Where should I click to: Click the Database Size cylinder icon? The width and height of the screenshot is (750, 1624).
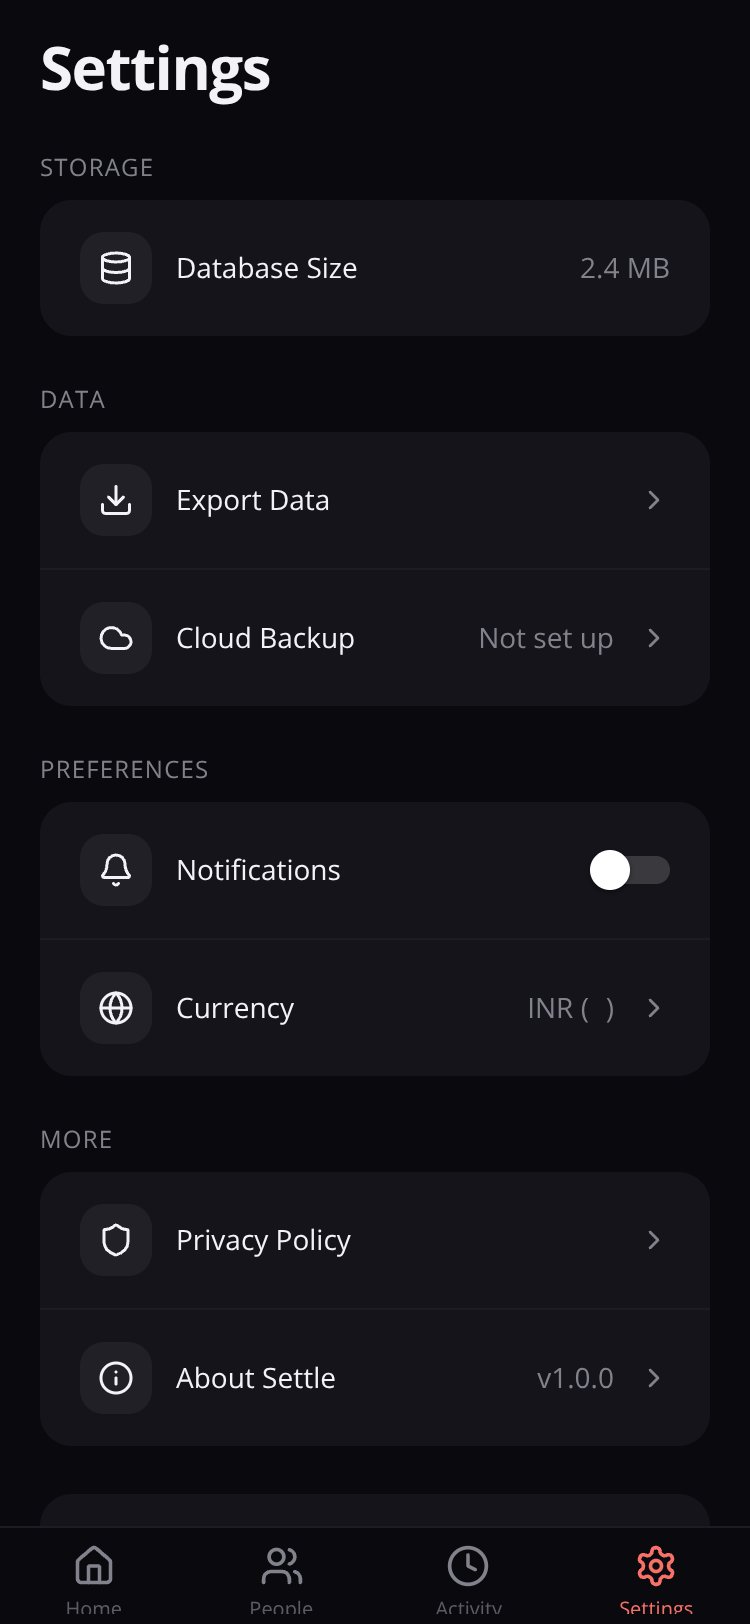click(116, 268)
